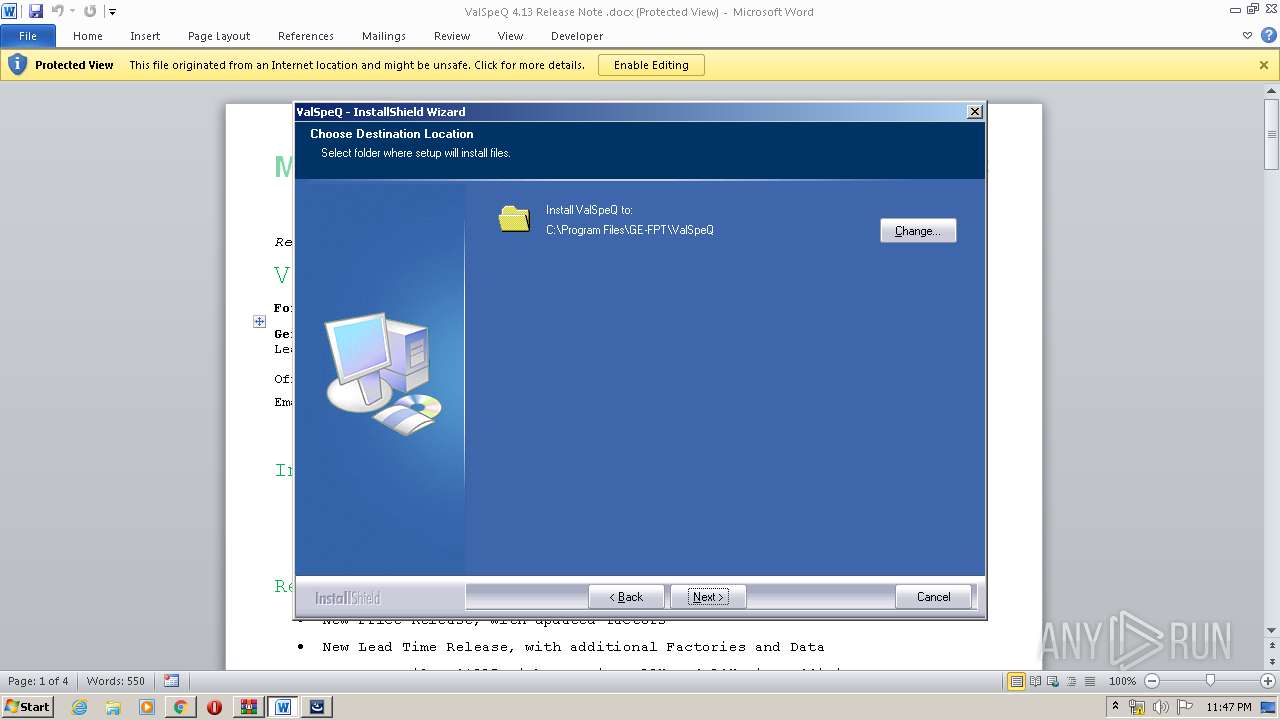Launch Opera from the taskbar
The width and height of the screenshot is (1280, 720).
click(214, 707)
